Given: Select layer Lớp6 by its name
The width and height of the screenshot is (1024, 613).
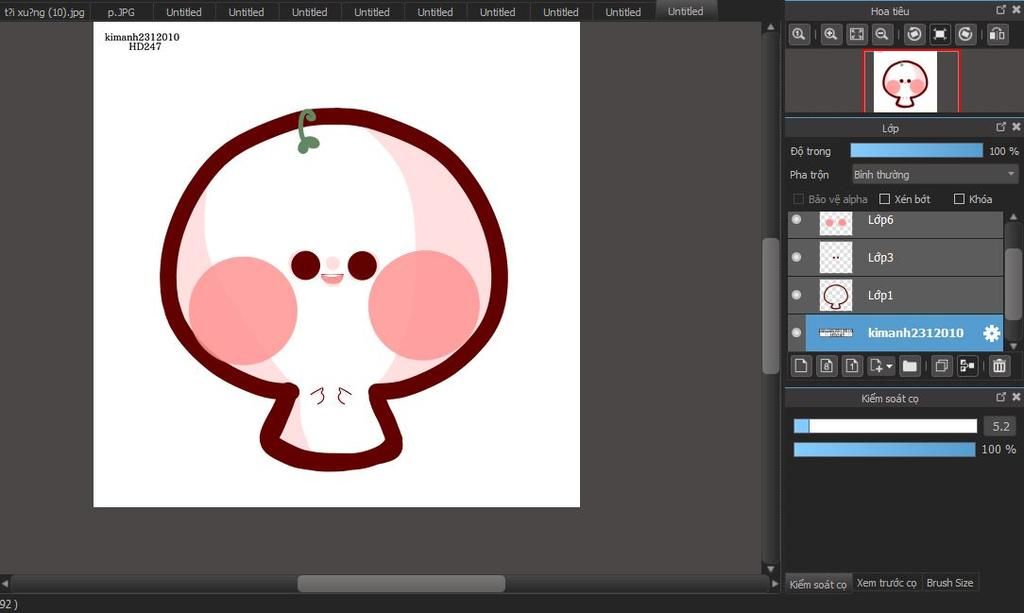Looking at the screenshot, I should point(880,220).
